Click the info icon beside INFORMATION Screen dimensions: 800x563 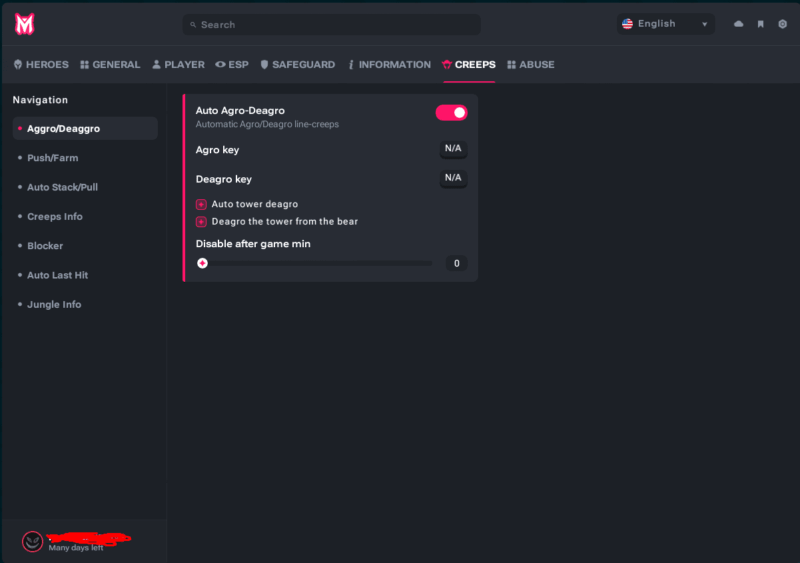pos(351,64)
